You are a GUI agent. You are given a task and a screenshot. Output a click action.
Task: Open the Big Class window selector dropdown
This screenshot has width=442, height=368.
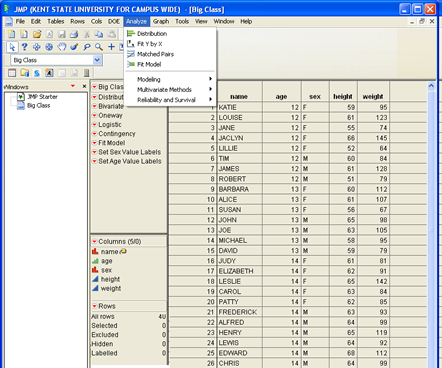pyautogui.click(x=97, y=60)
